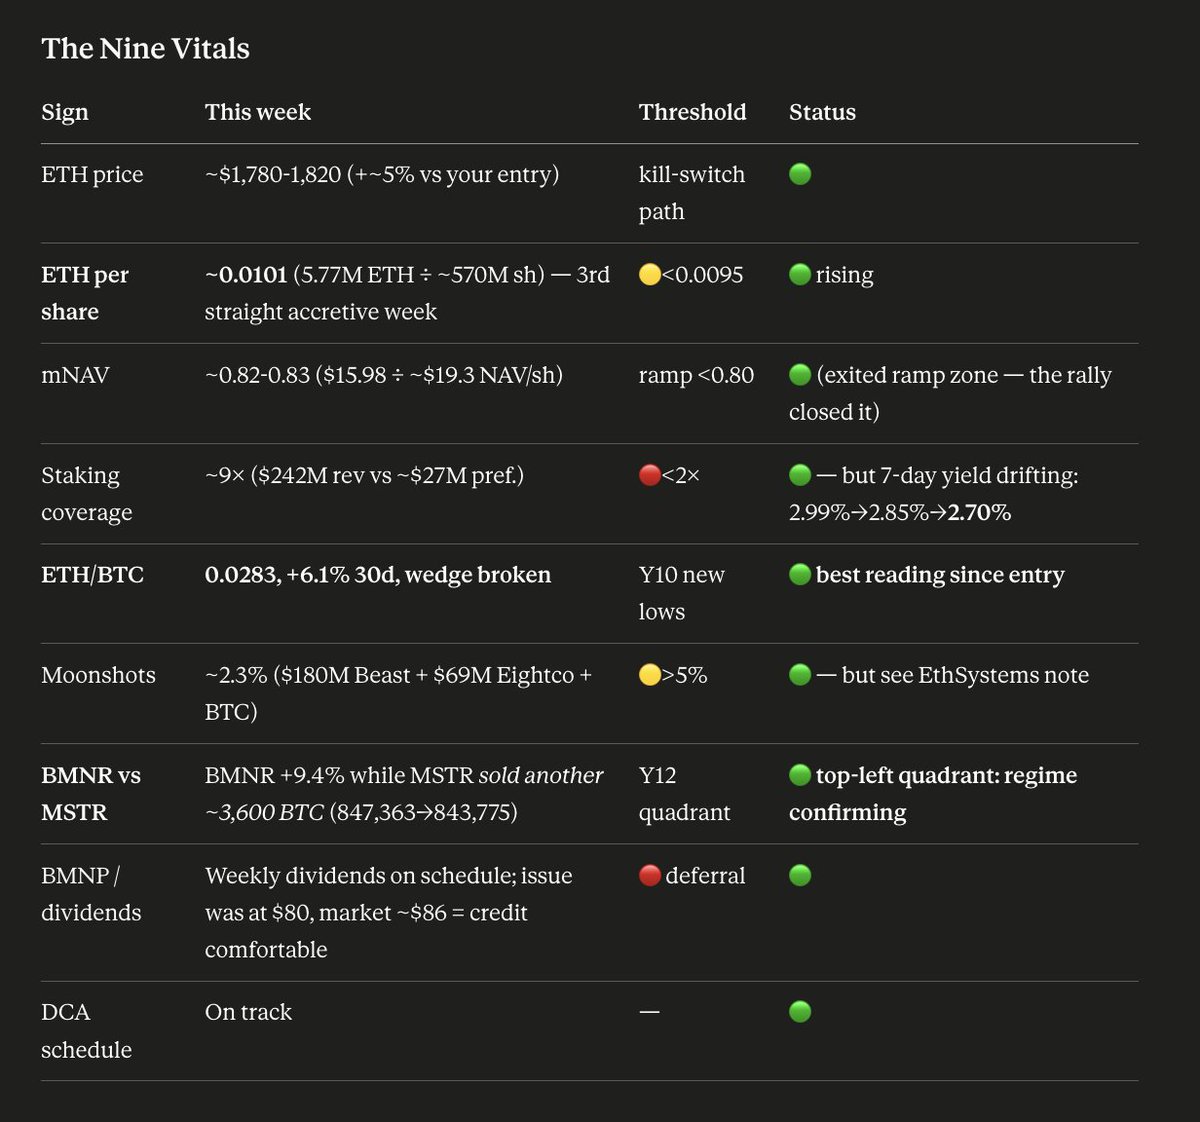
Task: Click the 'This week' column header
Action: 258,112
